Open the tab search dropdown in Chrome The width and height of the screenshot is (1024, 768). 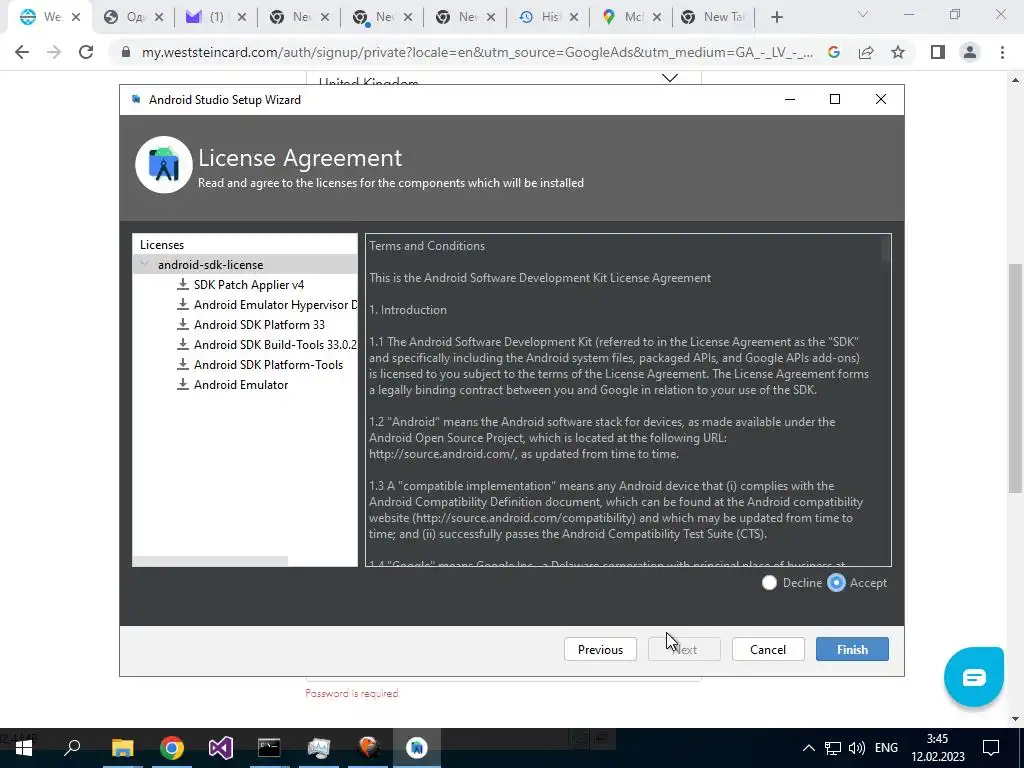click(863, 14)
